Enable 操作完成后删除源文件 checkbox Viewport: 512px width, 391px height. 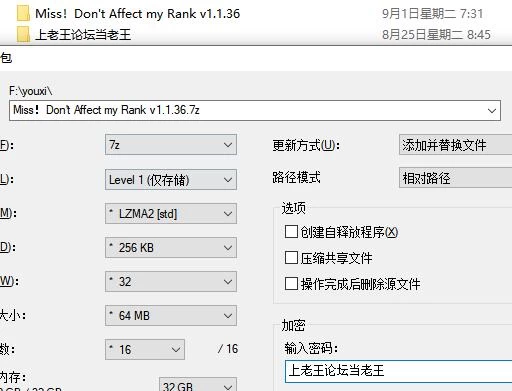(291, 284)
